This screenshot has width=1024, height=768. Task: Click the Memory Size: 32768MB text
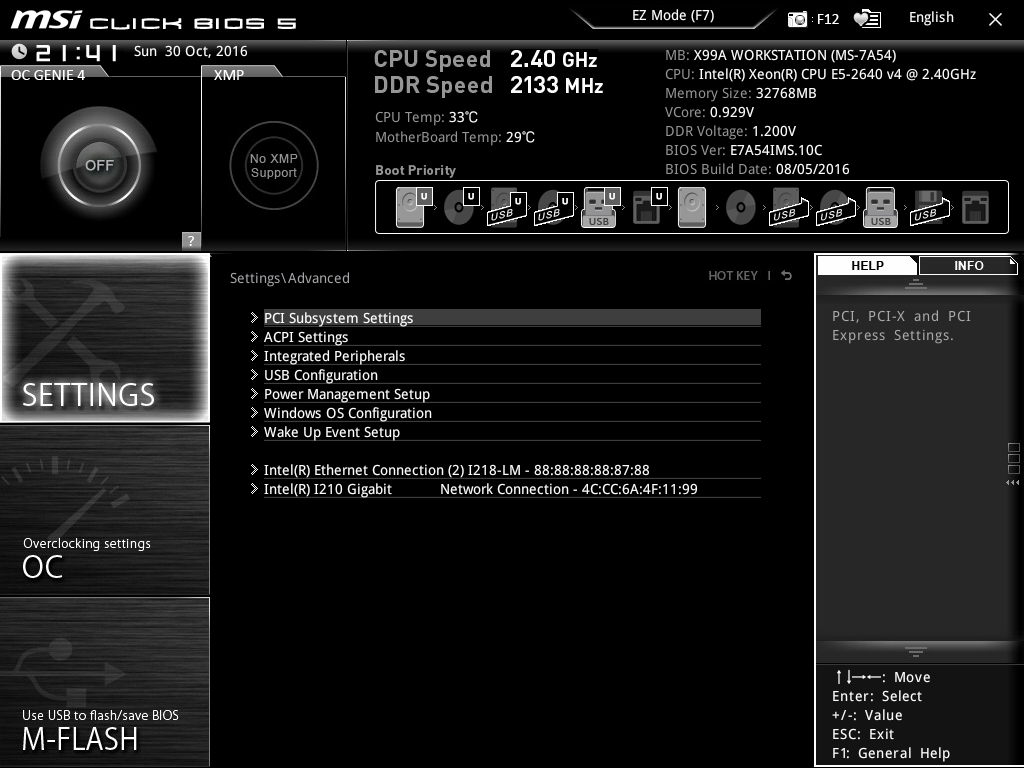click(741, 93)
